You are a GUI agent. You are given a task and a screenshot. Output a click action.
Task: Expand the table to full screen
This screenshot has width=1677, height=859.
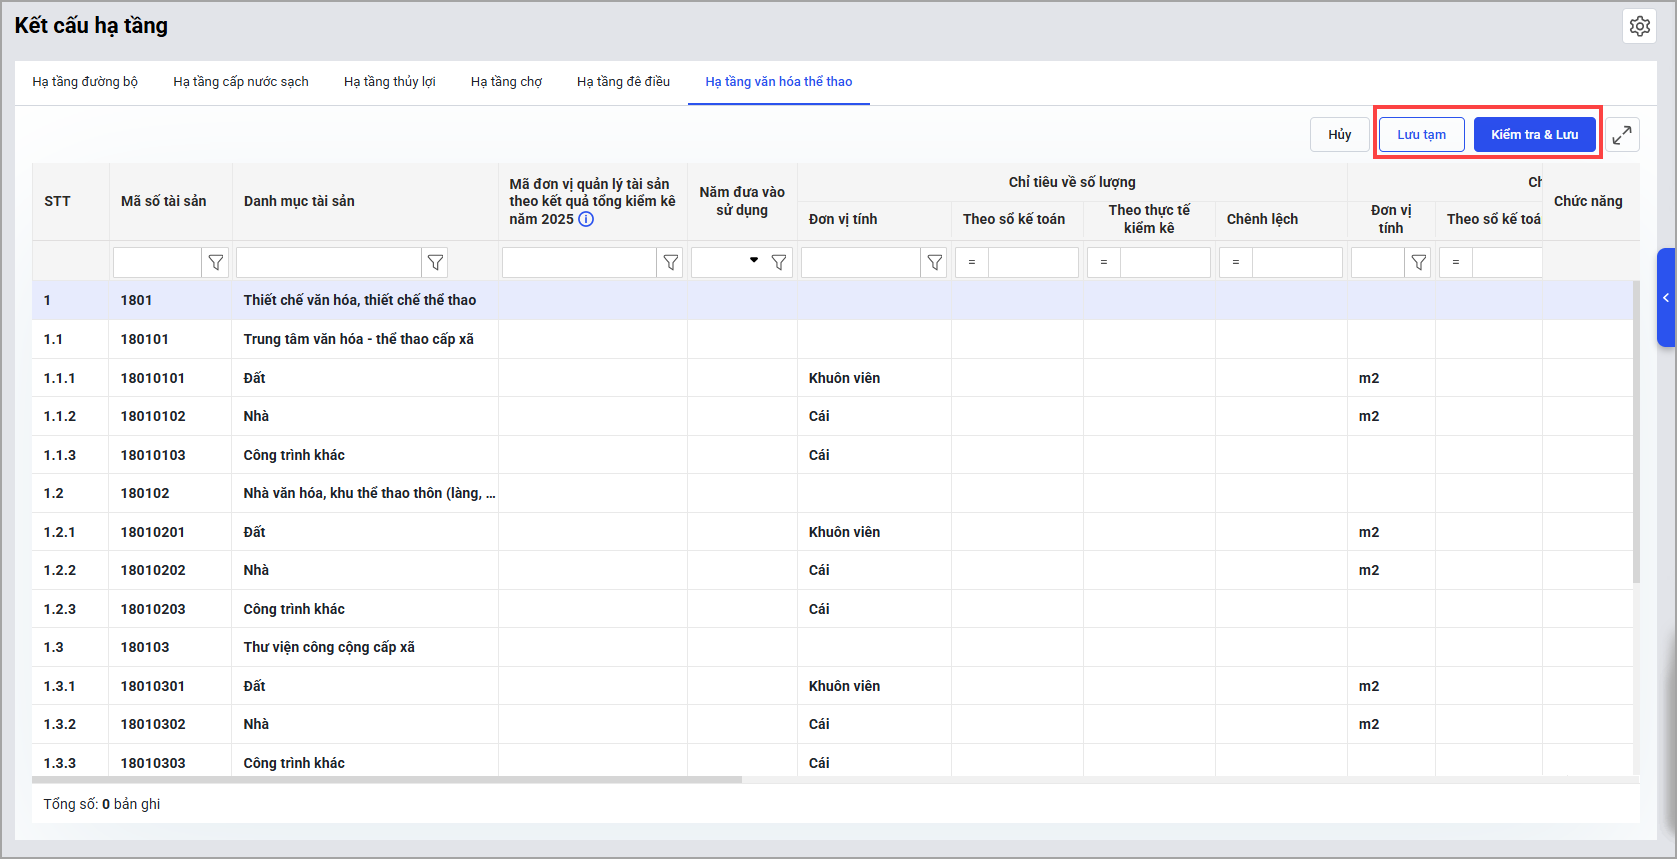[x=1622, y=135]
